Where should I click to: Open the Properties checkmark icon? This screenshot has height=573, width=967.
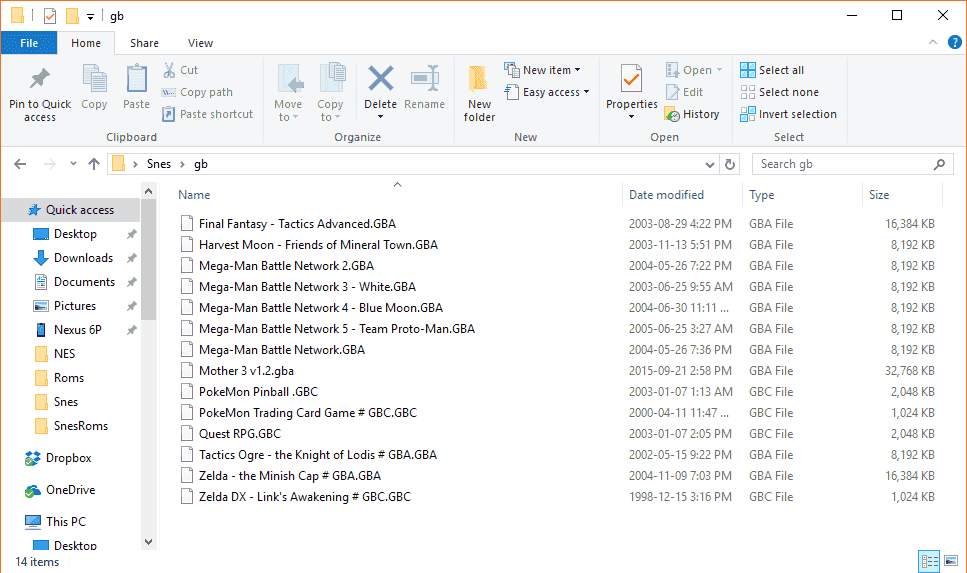click(x=632, y=79)
